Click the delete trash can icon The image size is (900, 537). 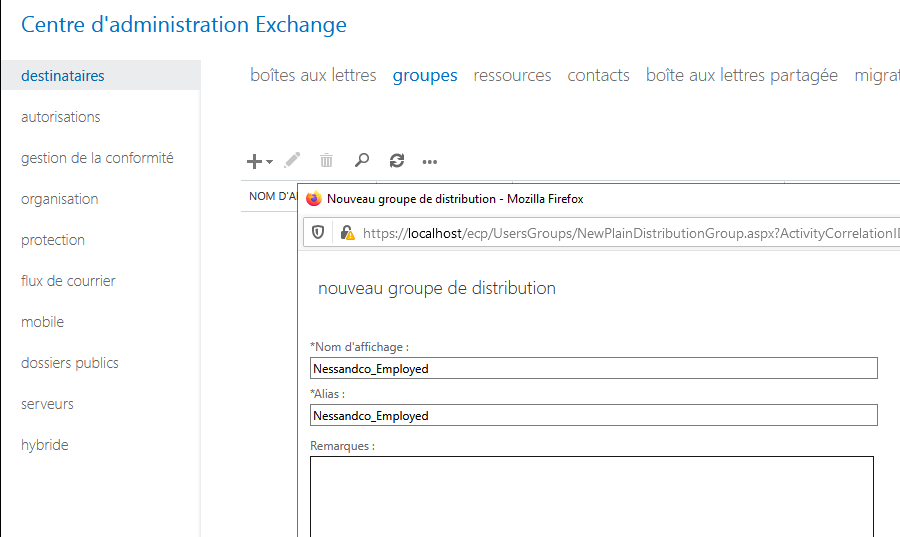[326, 161]
